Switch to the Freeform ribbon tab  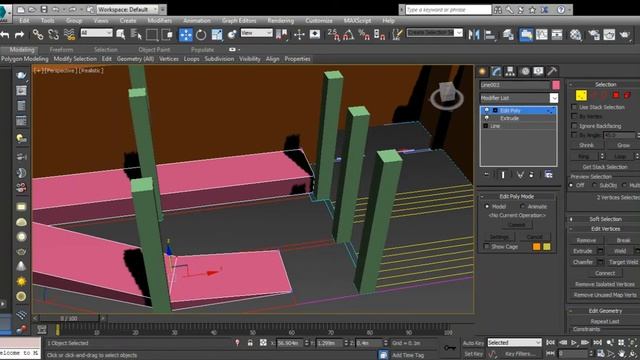pyautogui.click(x=61, y=49)
